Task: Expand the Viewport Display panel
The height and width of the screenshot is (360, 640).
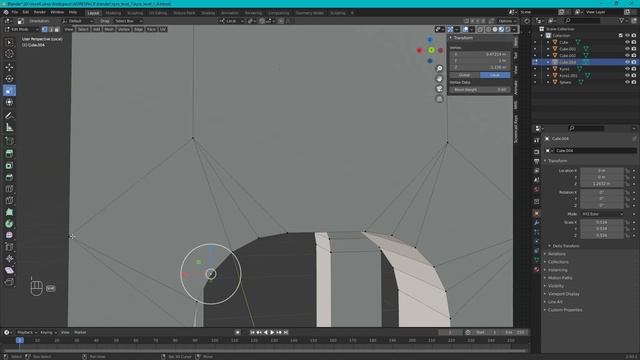Action: coord(563,294)
